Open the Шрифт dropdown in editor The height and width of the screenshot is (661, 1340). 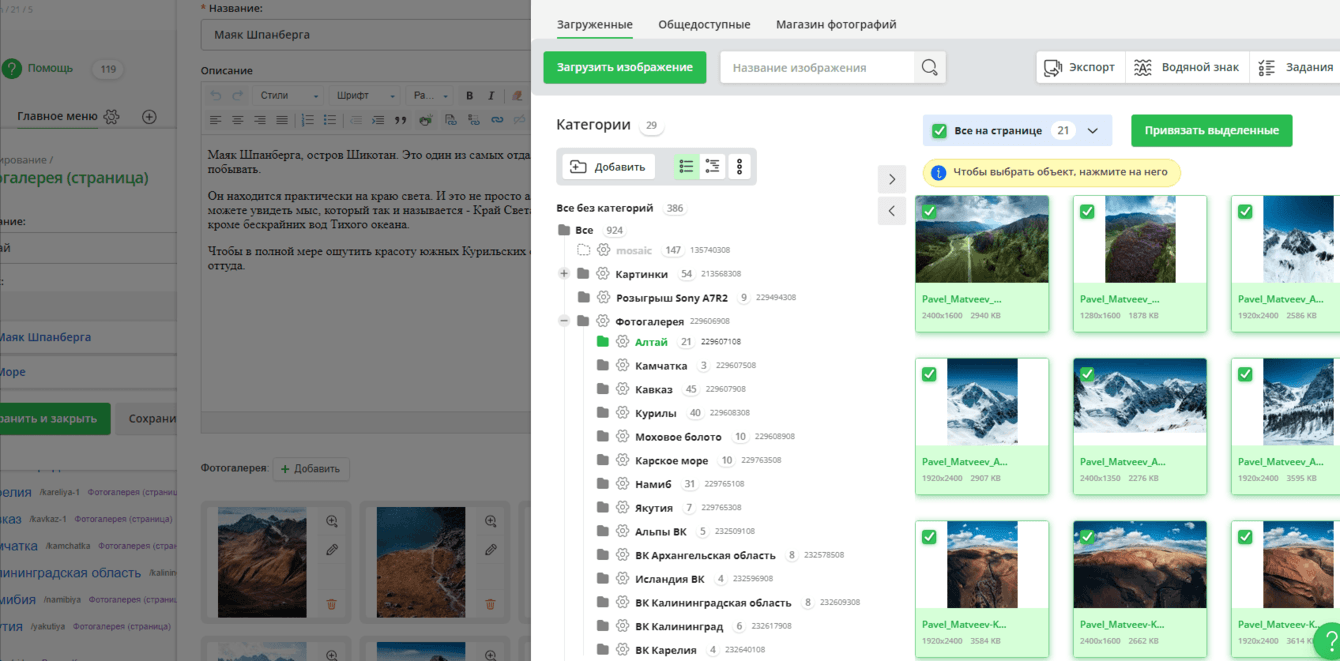[x=364, y=96]
